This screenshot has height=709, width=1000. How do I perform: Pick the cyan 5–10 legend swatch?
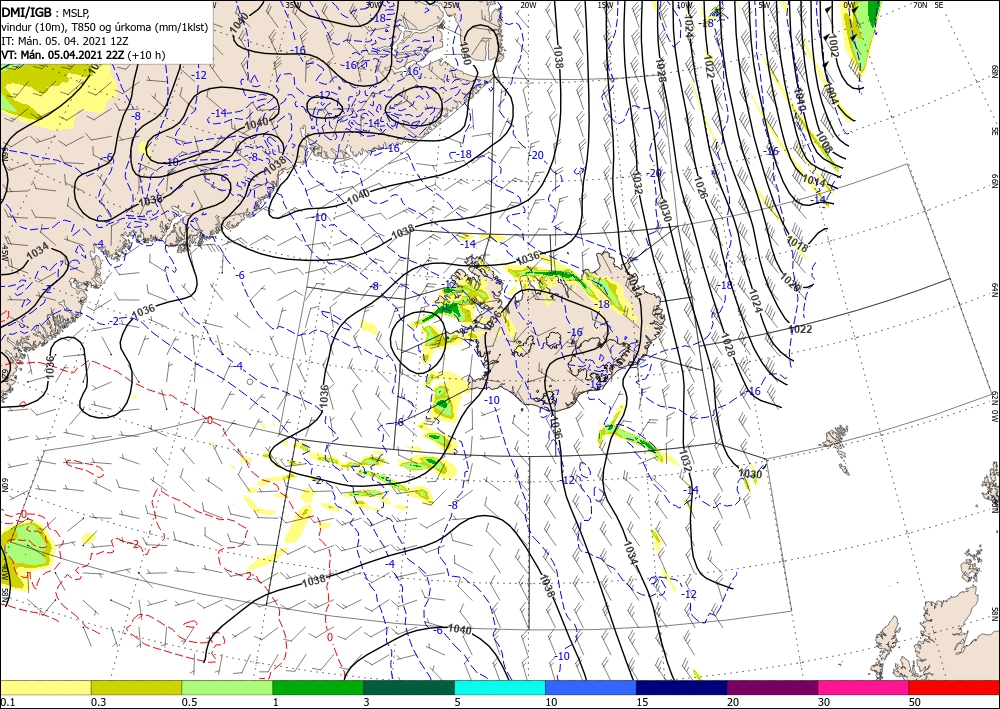point(500,687)
